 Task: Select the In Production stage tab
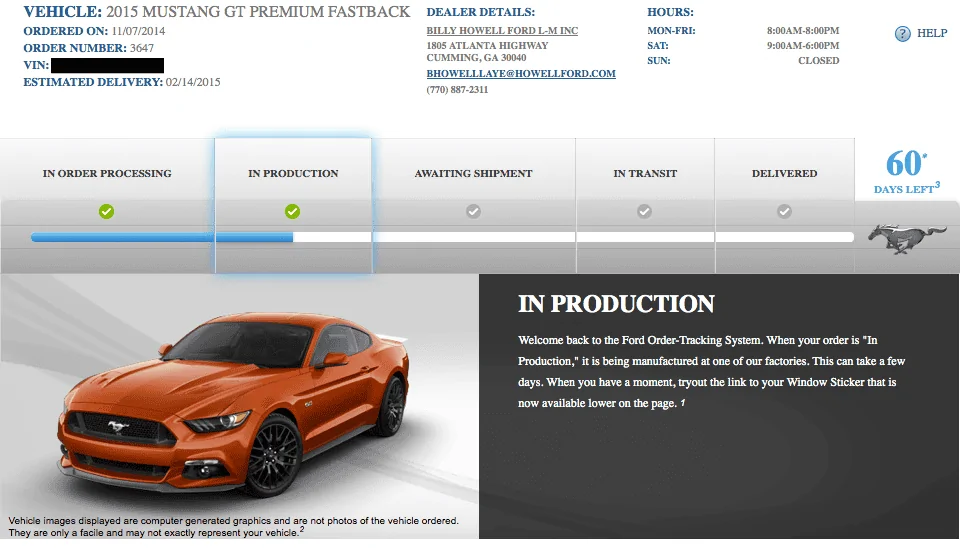[x=293, y=205]
